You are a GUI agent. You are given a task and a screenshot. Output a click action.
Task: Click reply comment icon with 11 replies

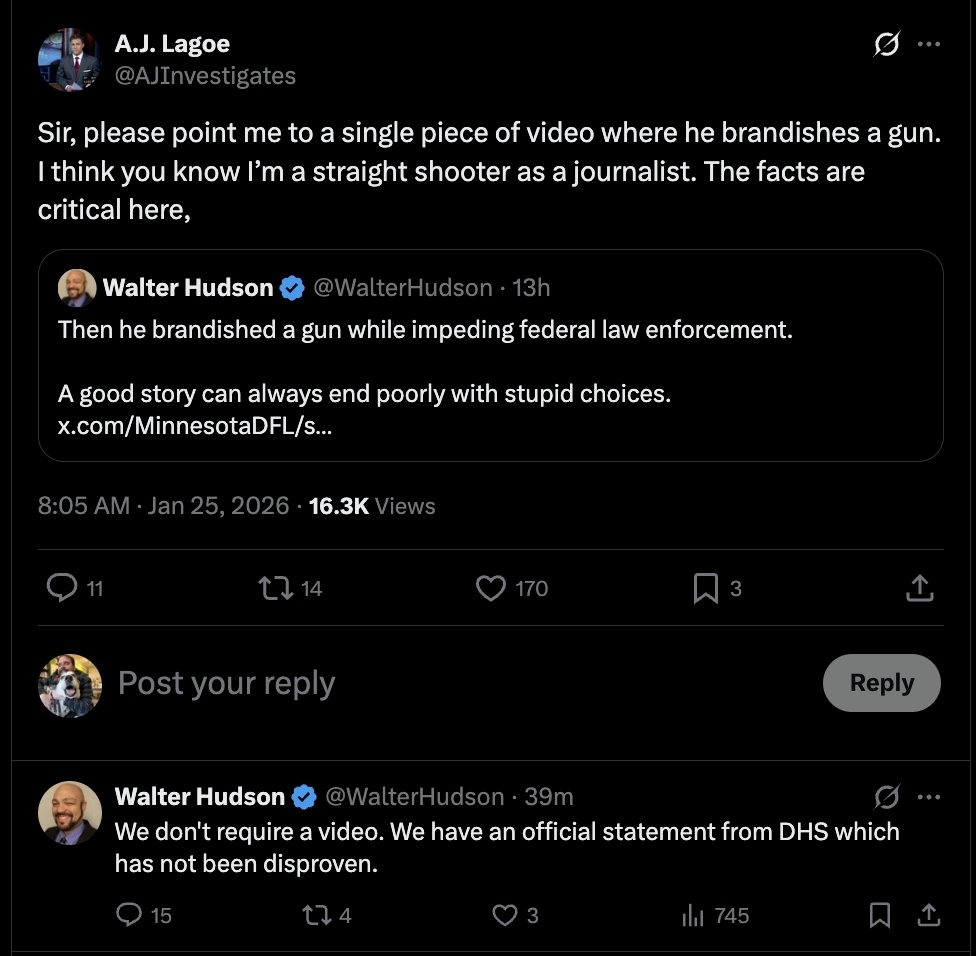click(63, 589)
